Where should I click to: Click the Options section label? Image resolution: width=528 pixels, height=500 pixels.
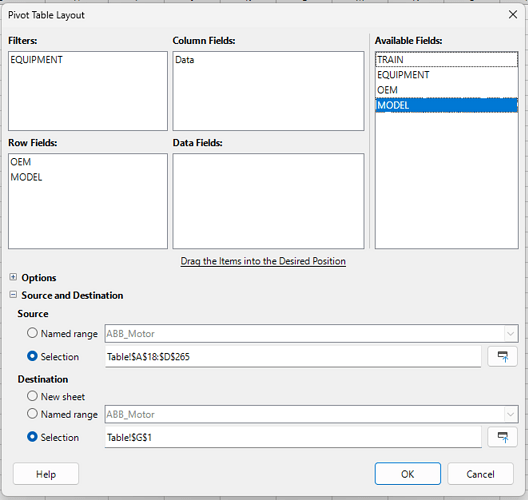point(39,277)
